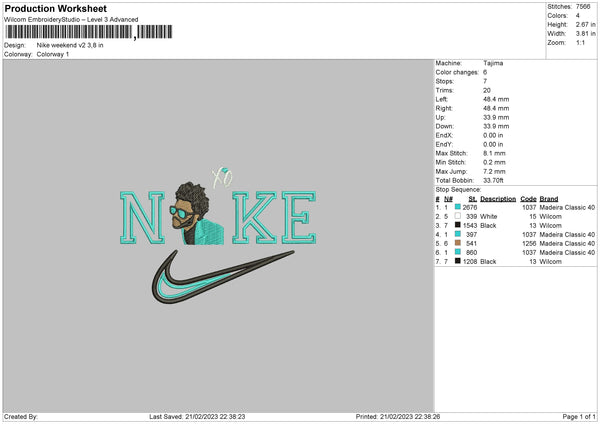This screenshot has height=424, width=600.
Task: Select the Up value '33.9 mm'
Action: pyautogui.click(x=496, y=117)
